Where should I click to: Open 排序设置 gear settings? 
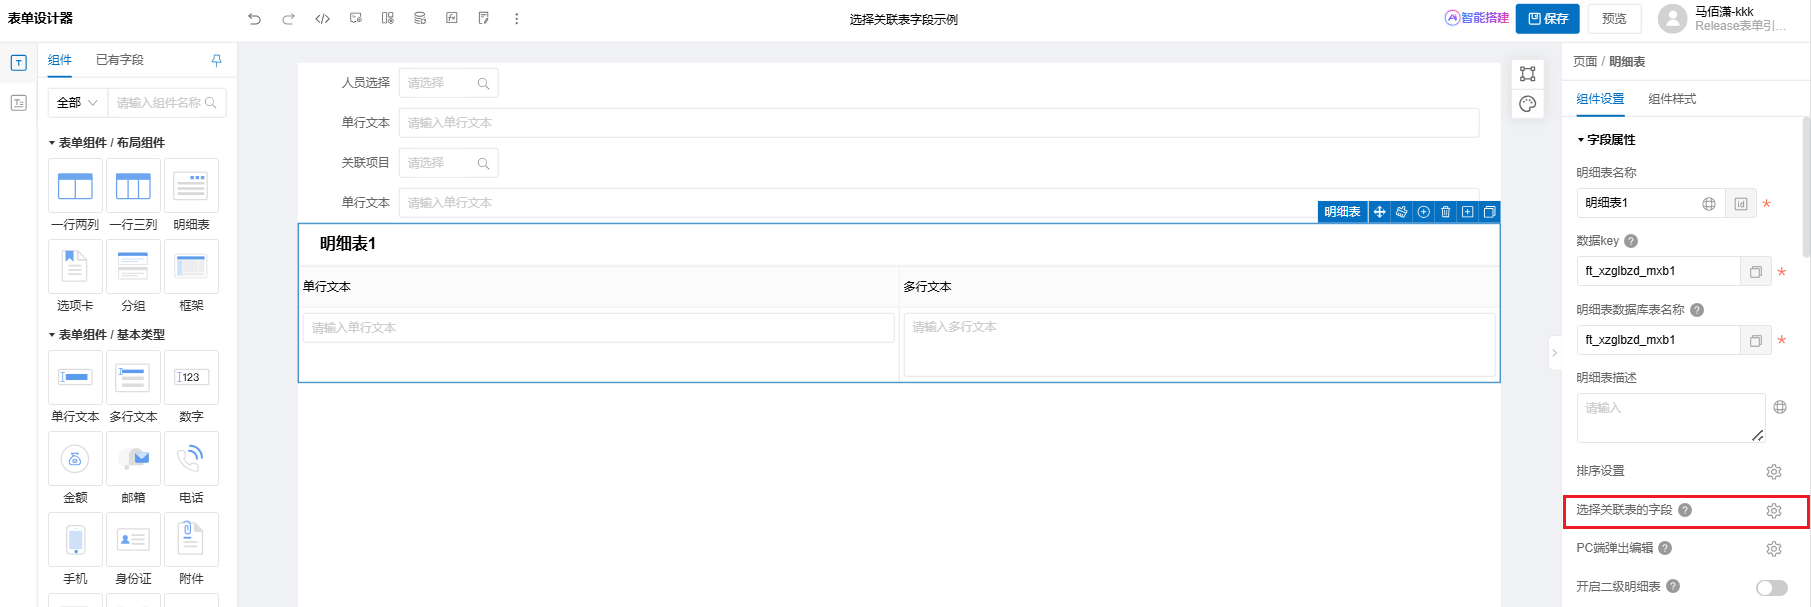[x=1774, y=472]
